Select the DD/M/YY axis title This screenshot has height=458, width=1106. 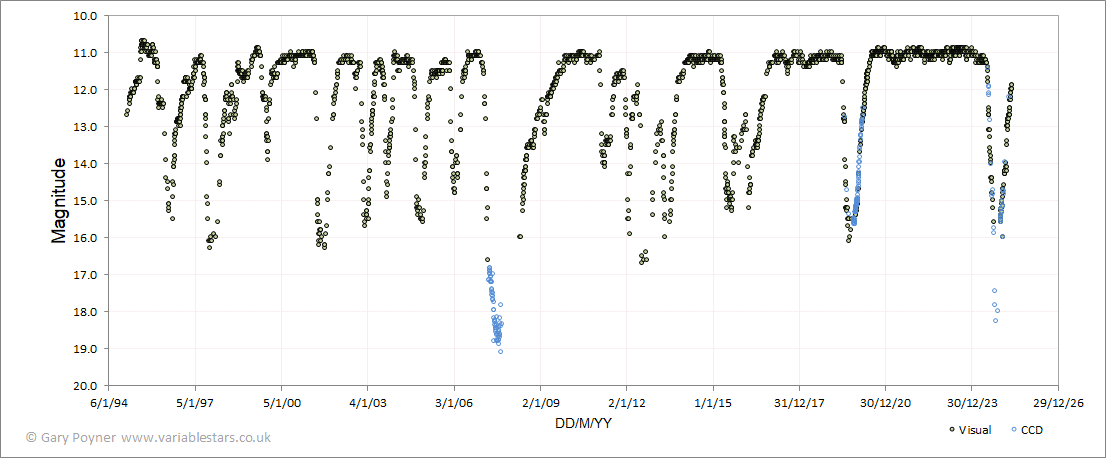click(583, 423)
